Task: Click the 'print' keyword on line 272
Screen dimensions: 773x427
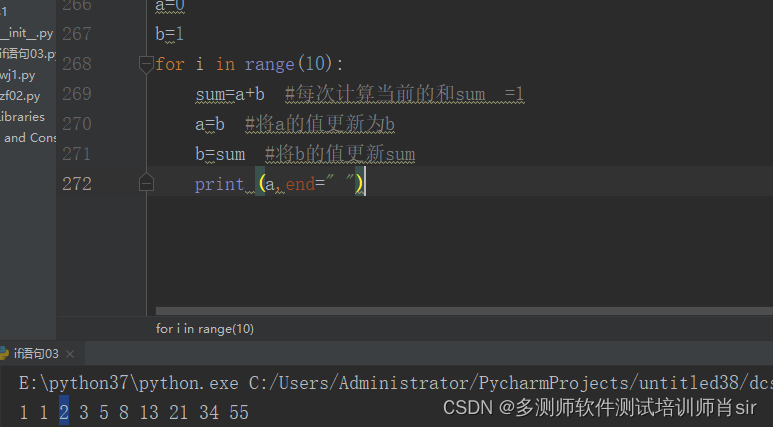Action: [x=219, y=184]
